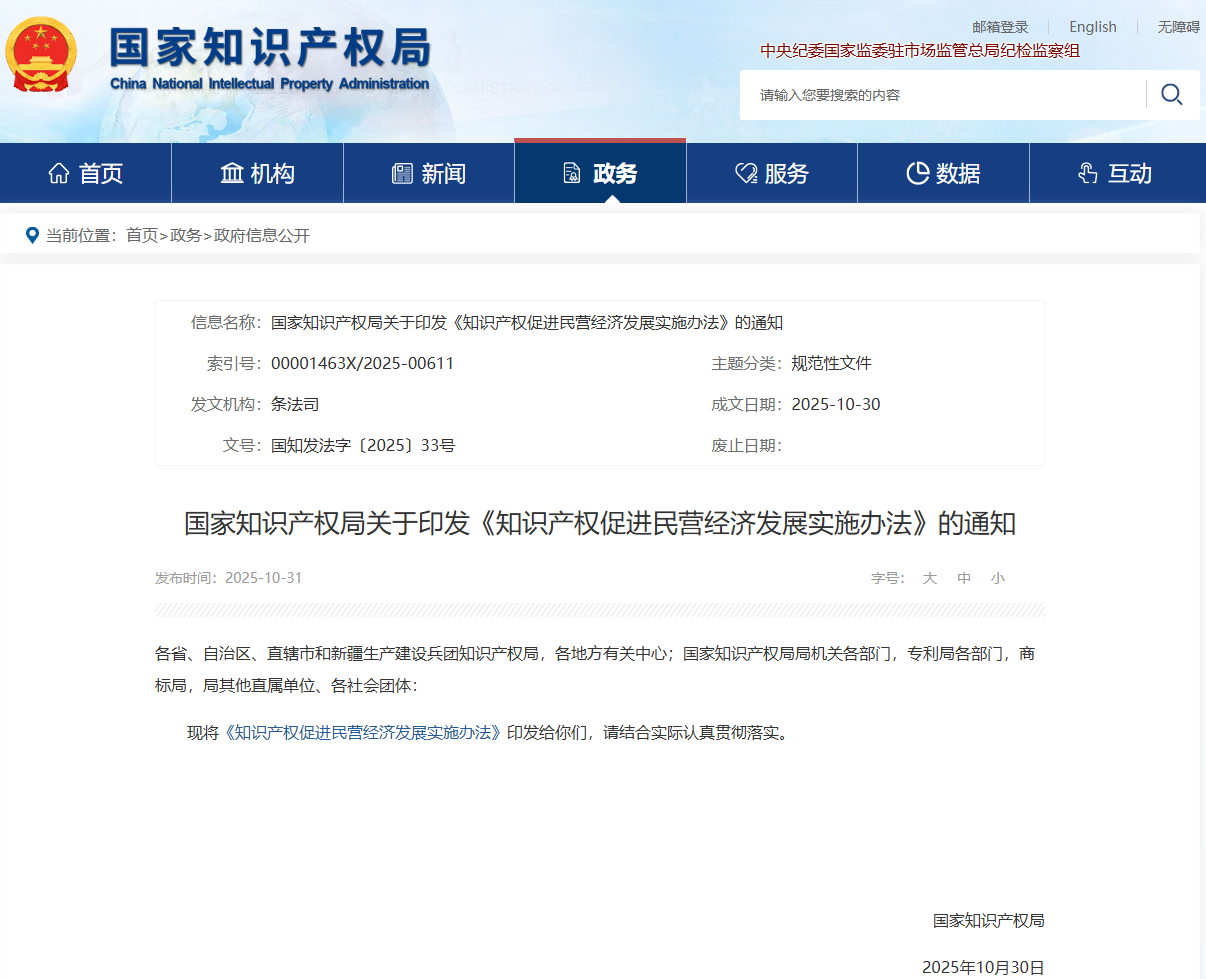Switch site language via English link
Viewport: 1206px width, 979px height.
1092,26
